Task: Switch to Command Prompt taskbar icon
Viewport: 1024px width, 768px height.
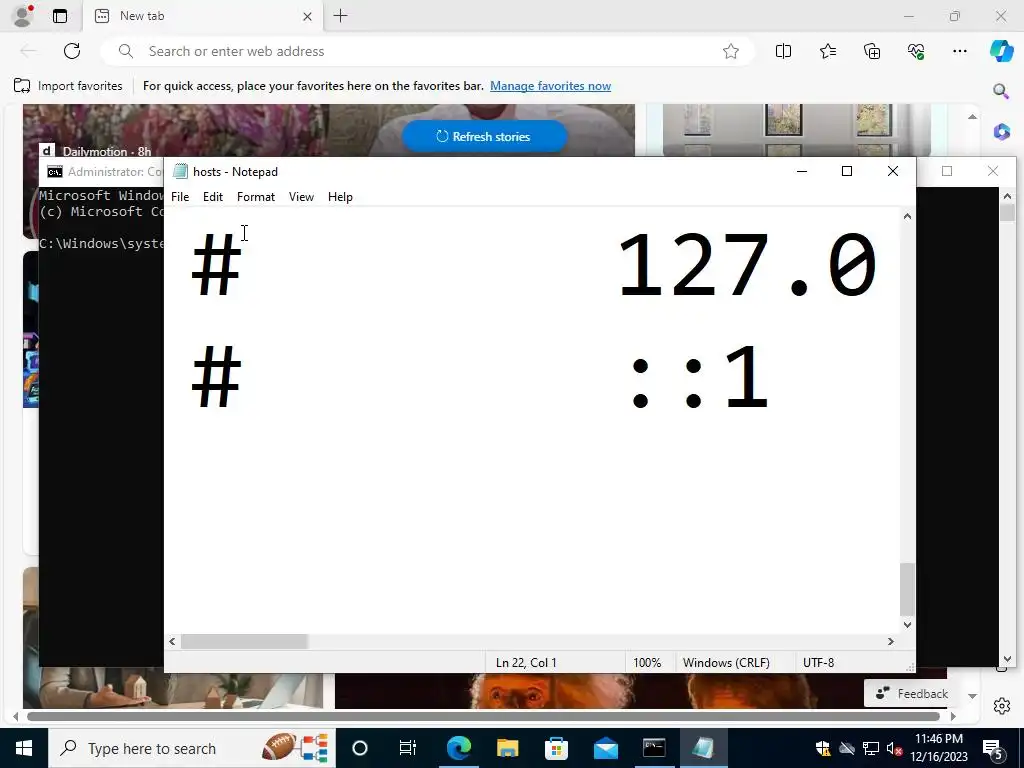Action: 654,748
